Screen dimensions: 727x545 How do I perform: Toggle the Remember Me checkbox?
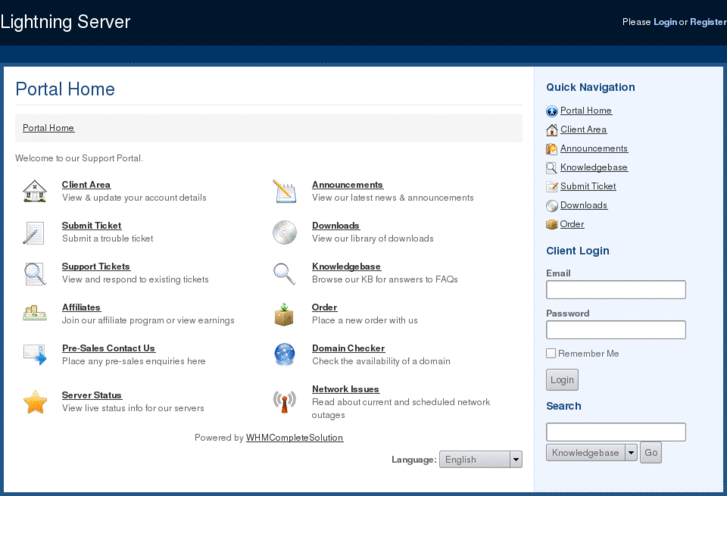click(551, 353)
